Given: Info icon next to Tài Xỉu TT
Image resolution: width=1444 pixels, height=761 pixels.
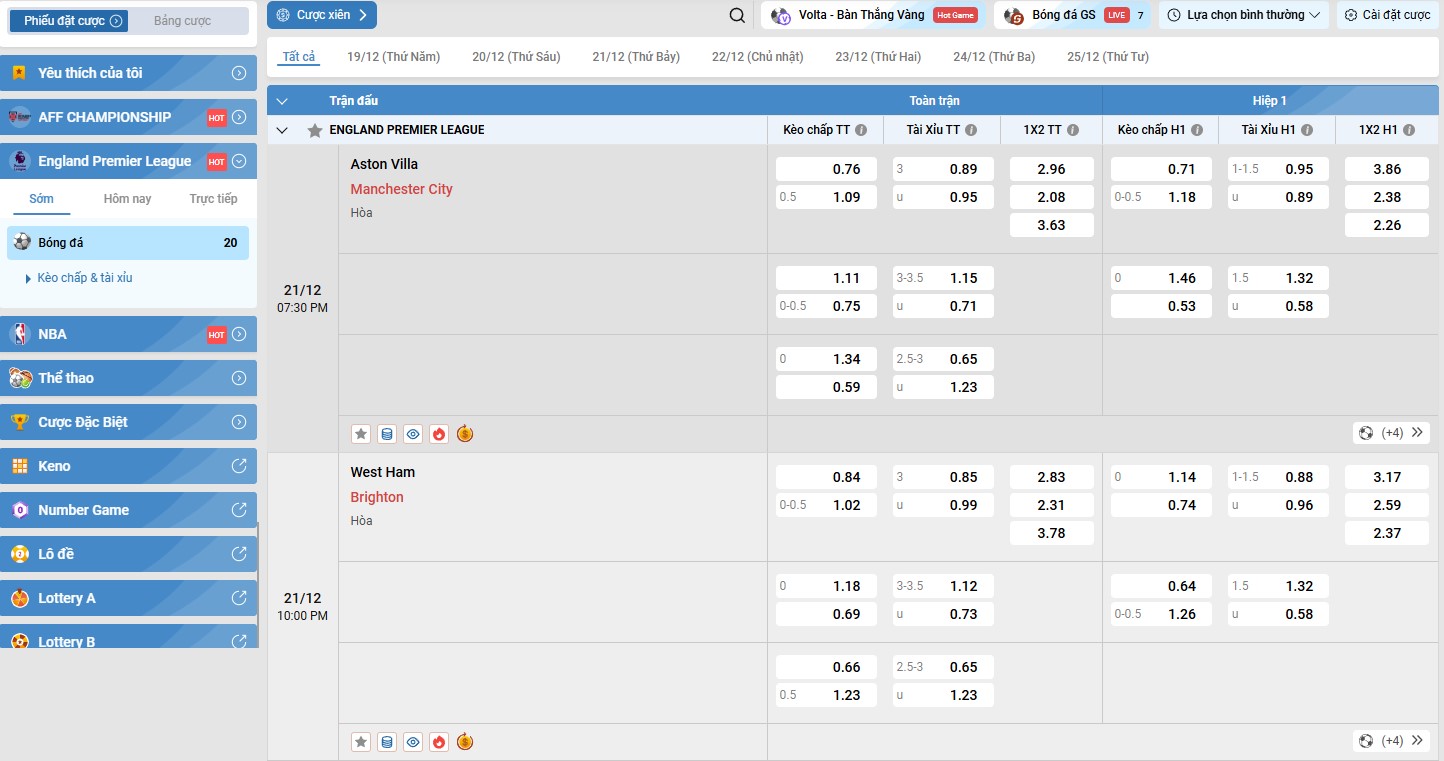Looking at the screenshot, I should click(x=971, y=130).
